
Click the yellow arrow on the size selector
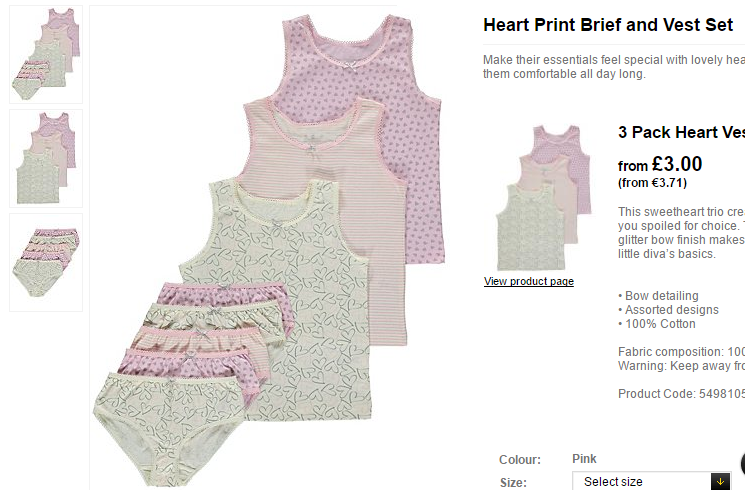click(x=720, y=481)
